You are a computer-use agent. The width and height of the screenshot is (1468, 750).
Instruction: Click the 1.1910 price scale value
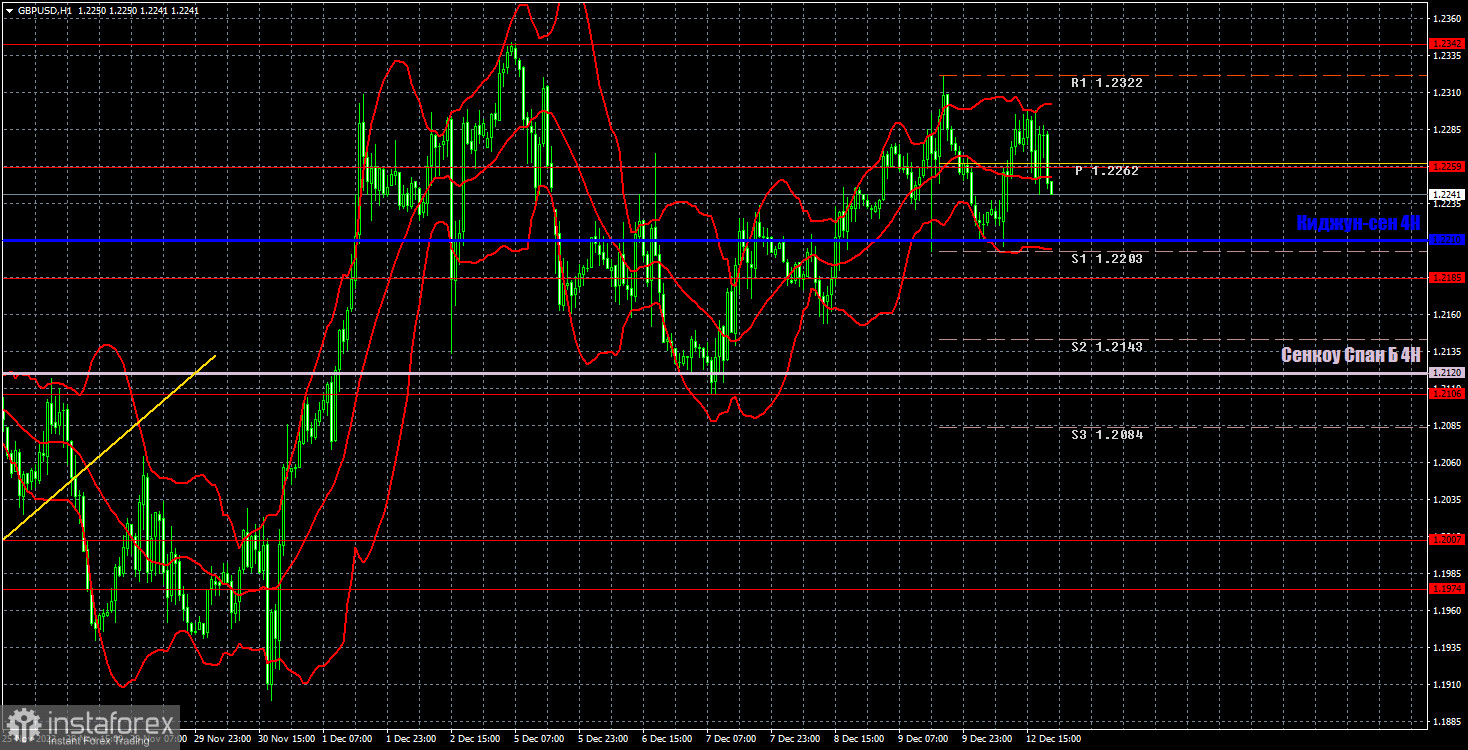pos(1447,685)
